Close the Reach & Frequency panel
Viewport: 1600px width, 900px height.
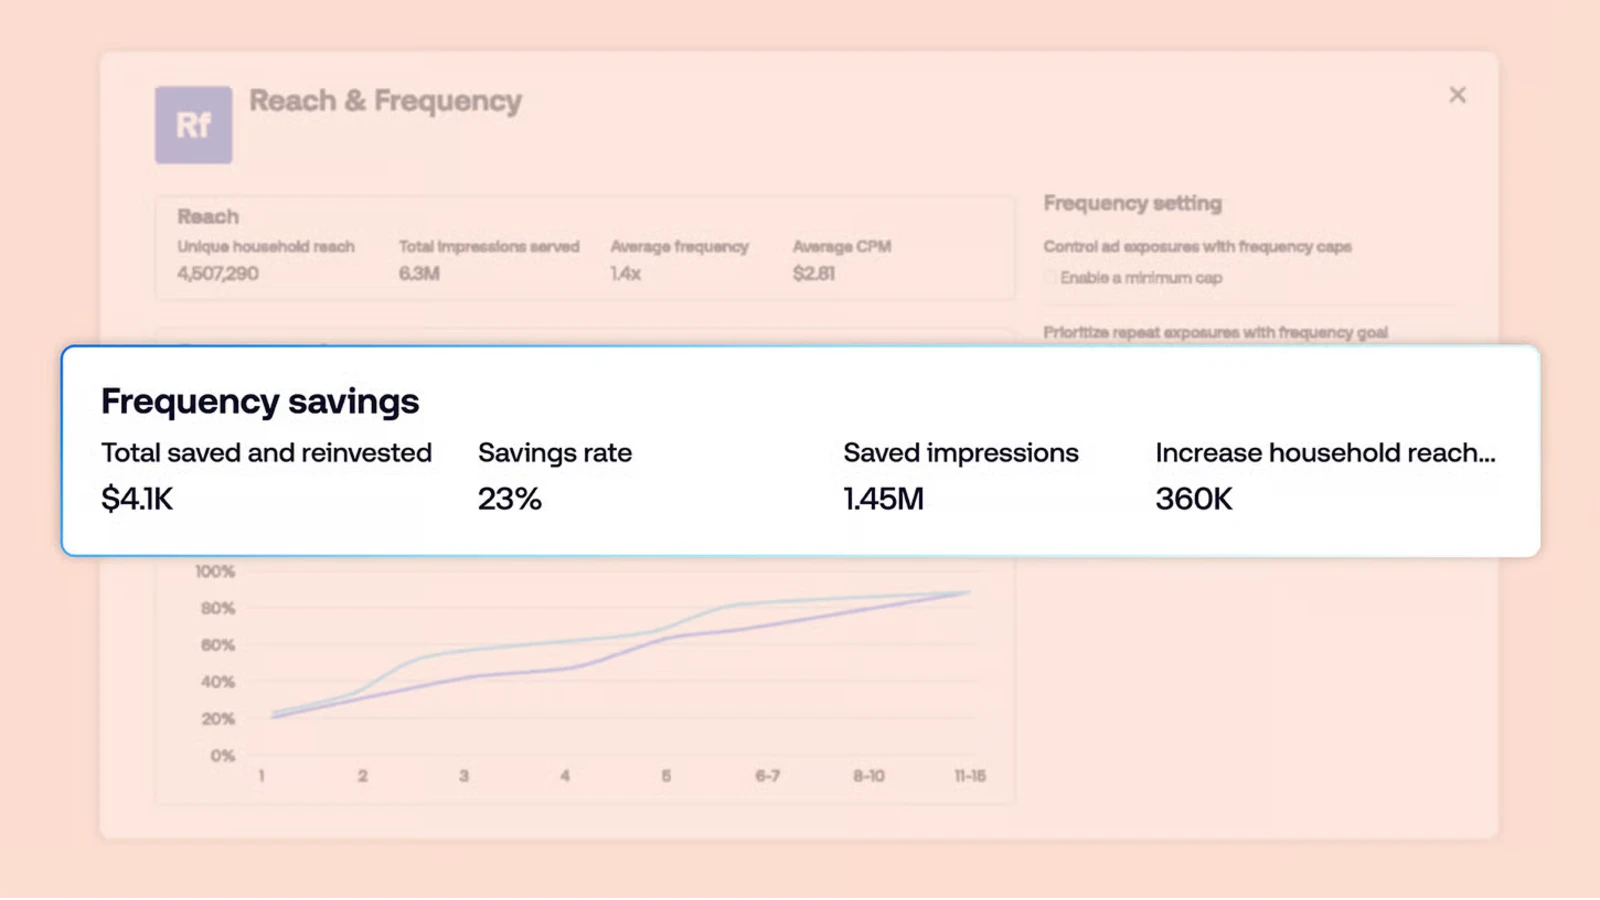click(x=1457, y=95)
